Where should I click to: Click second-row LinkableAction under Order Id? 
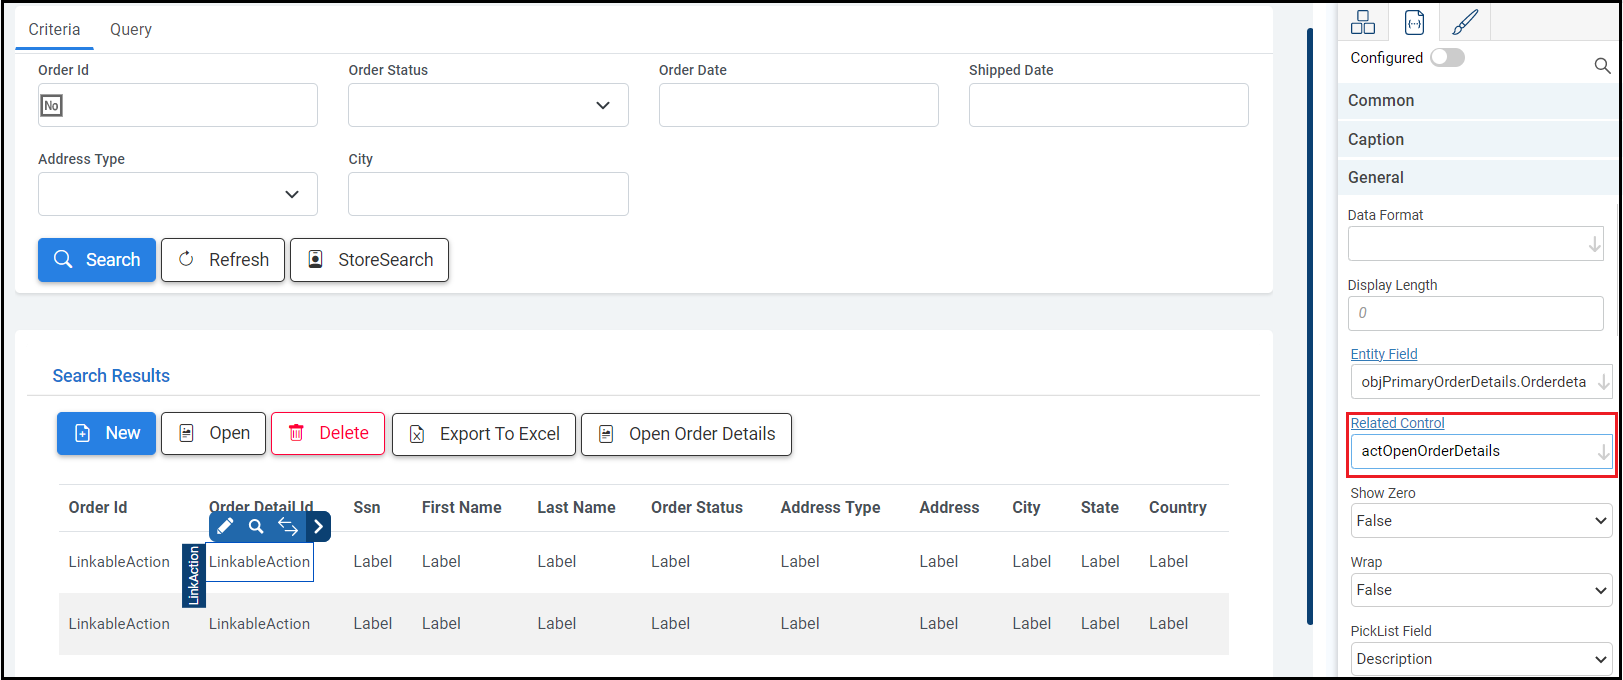[x=119, y=624]
